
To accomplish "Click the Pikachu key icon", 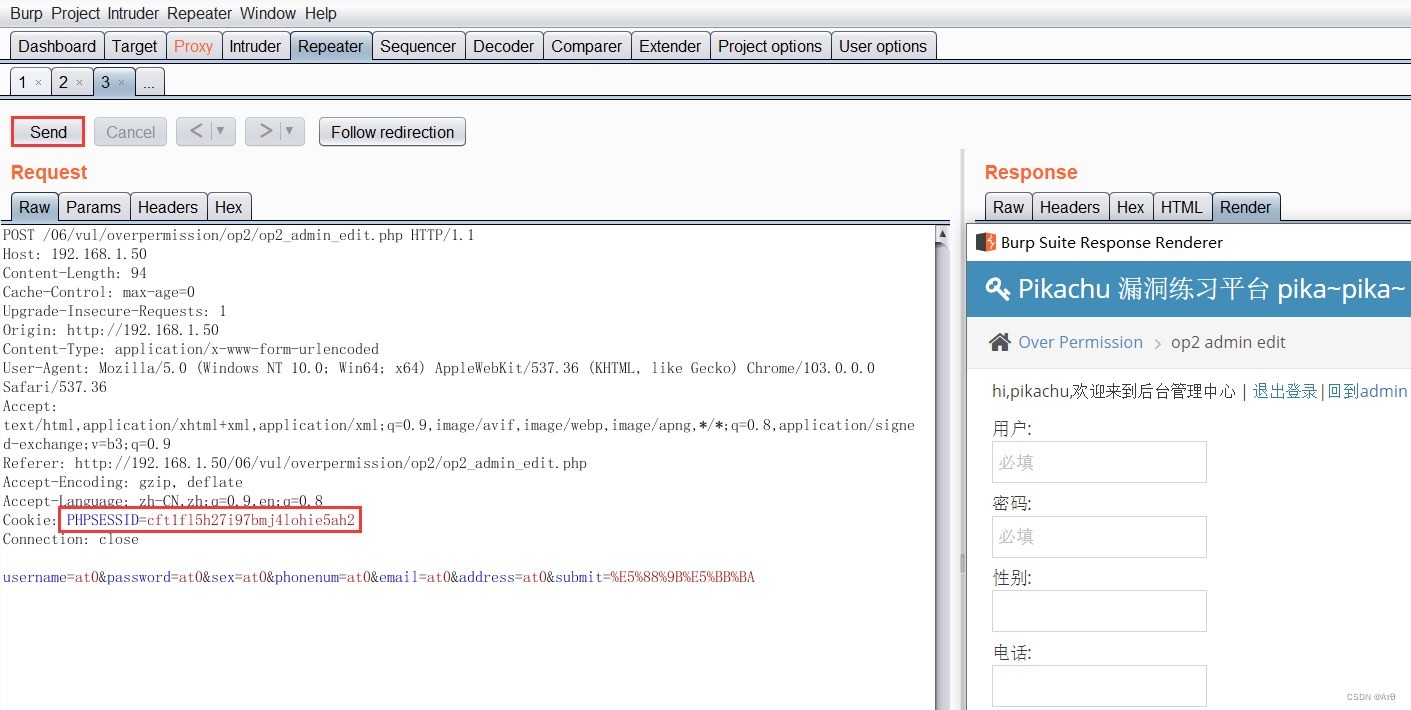I will pyautogui.click(x=997, y=290).
